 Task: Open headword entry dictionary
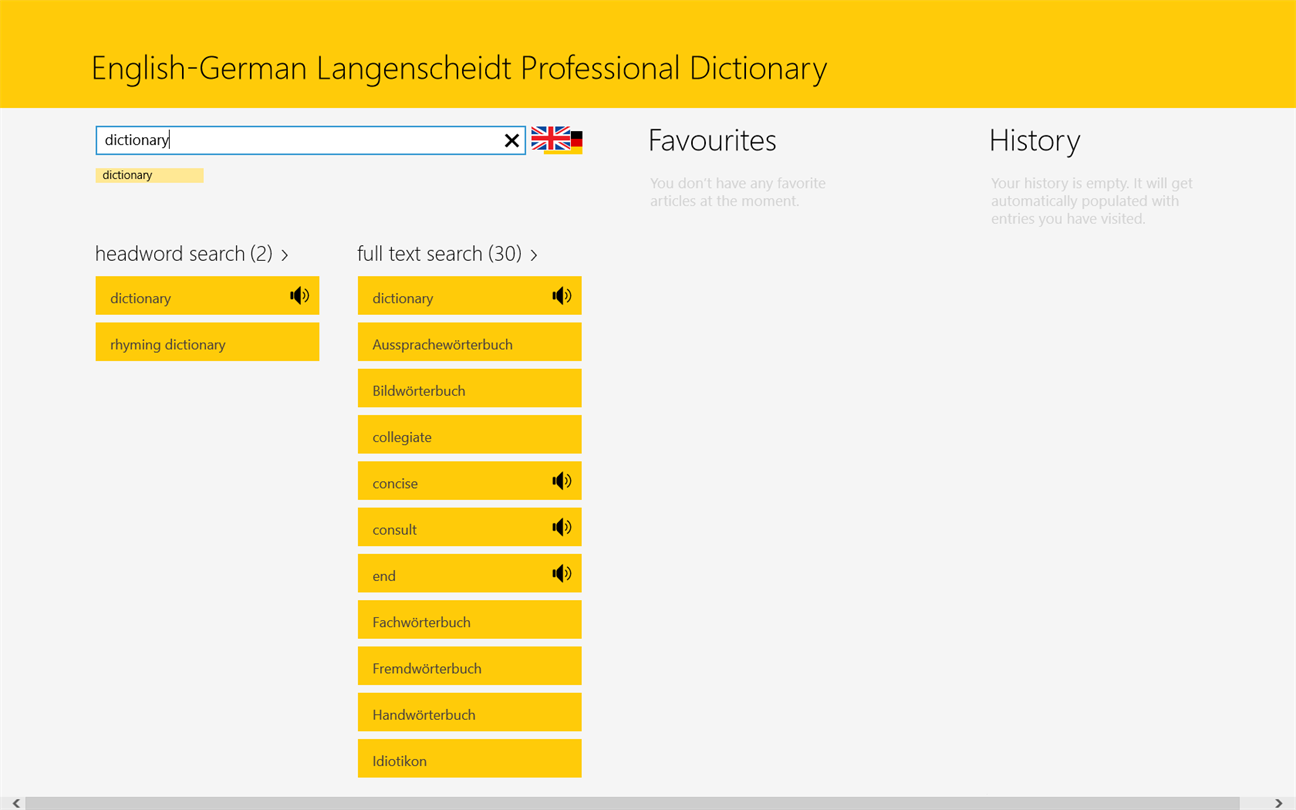207,296
